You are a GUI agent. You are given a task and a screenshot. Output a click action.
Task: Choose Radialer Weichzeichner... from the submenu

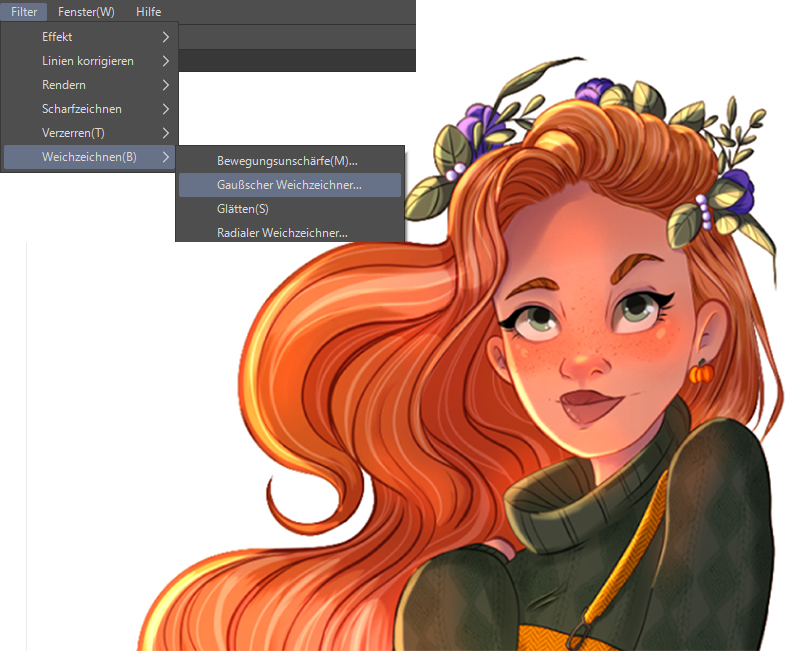click(282, 233)
